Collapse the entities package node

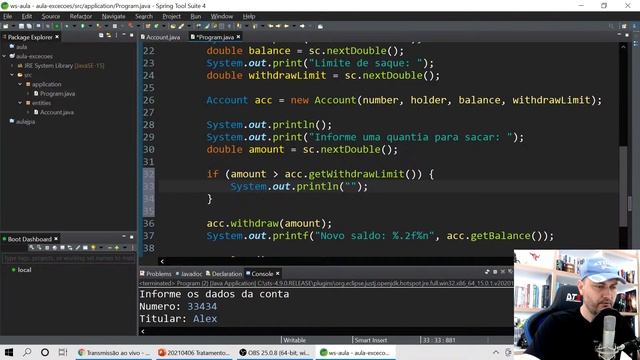click(20, 103)
